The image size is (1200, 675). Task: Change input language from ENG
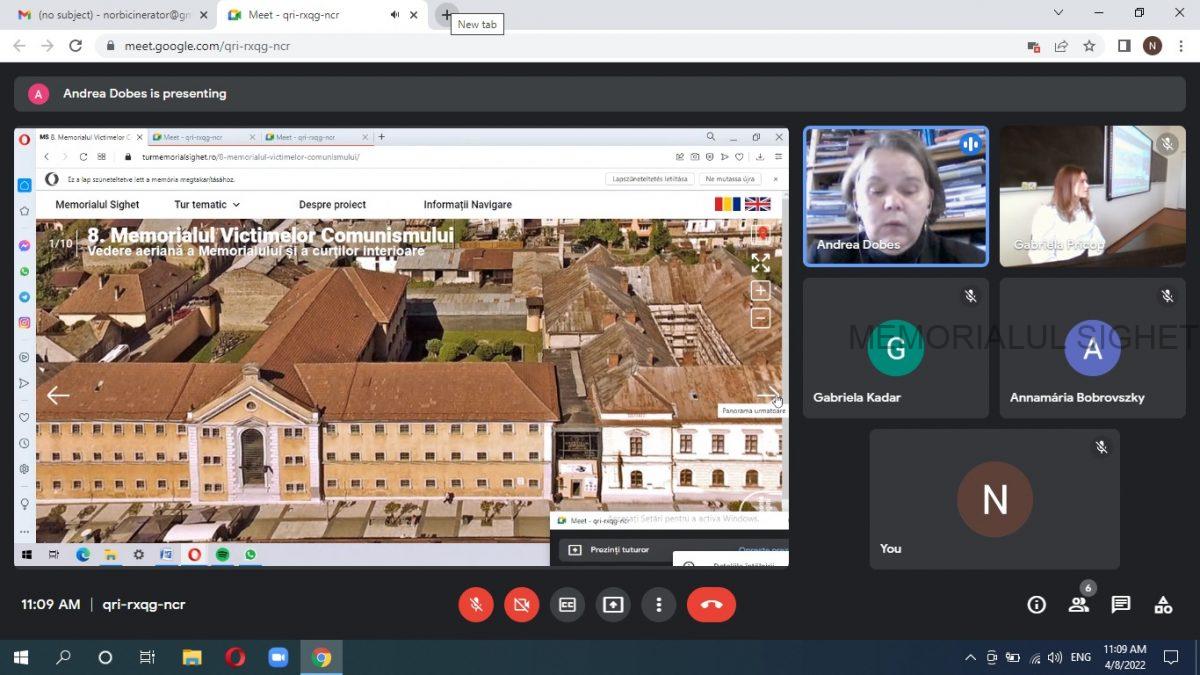point(1081,657)
